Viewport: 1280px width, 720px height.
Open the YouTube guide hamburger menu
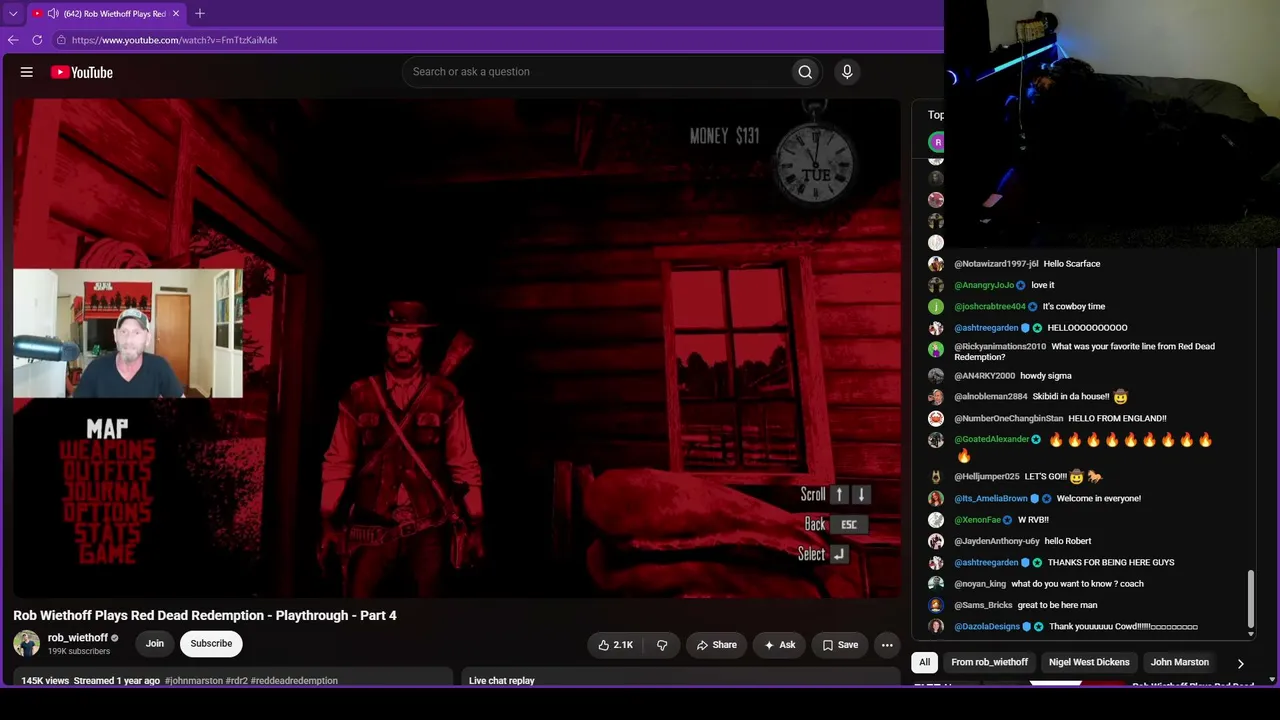[27, 72]
